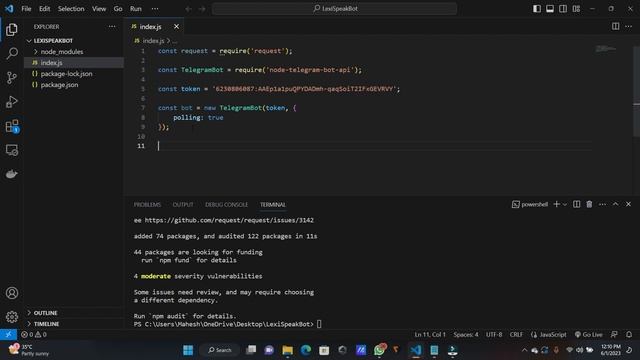Close the terminal panel
Screen dimensions: 640x360
coord(629,204)
